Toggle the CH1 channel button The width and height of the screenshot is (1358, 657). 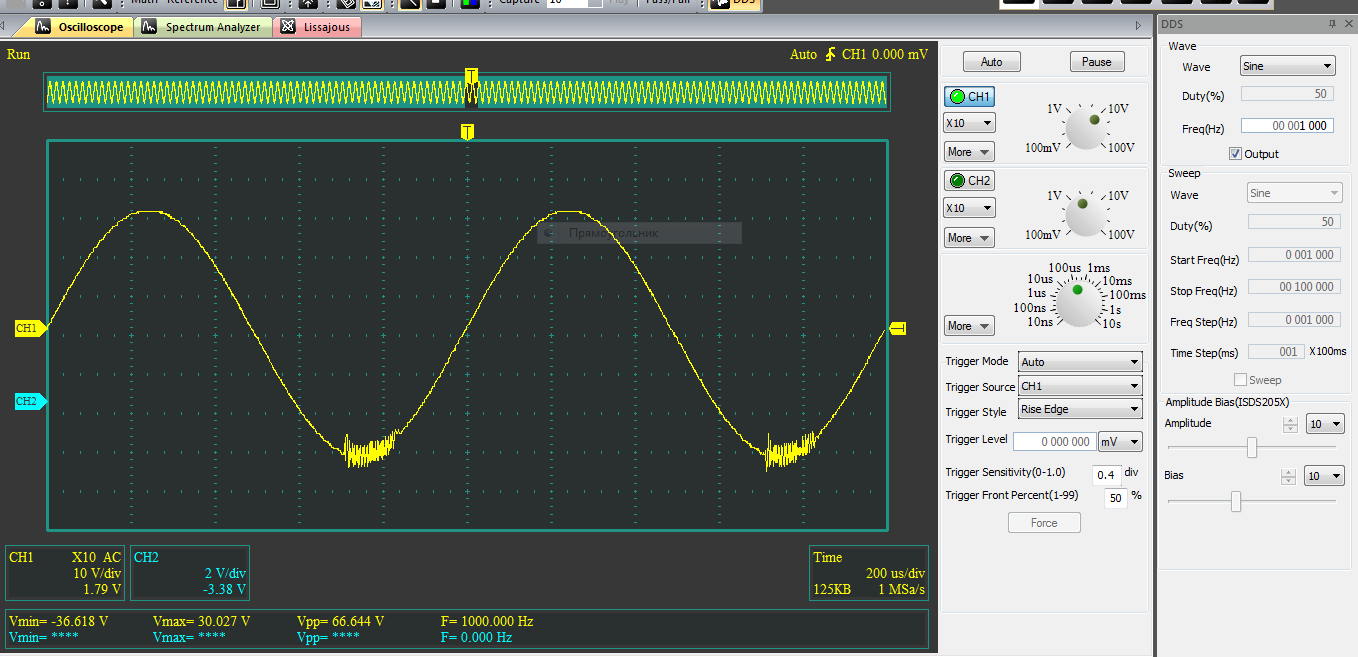(969, 97)
